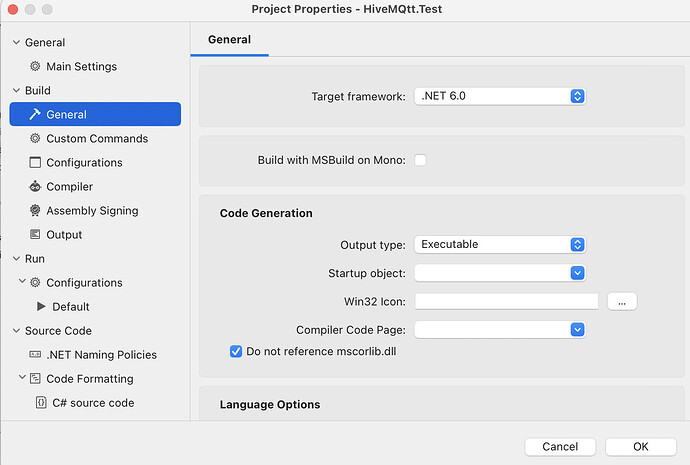Image resolution: width=690 pixels, height=465 pixels.
Task: Click the Assembly Signing seal icon
Action: click(36, 211)
